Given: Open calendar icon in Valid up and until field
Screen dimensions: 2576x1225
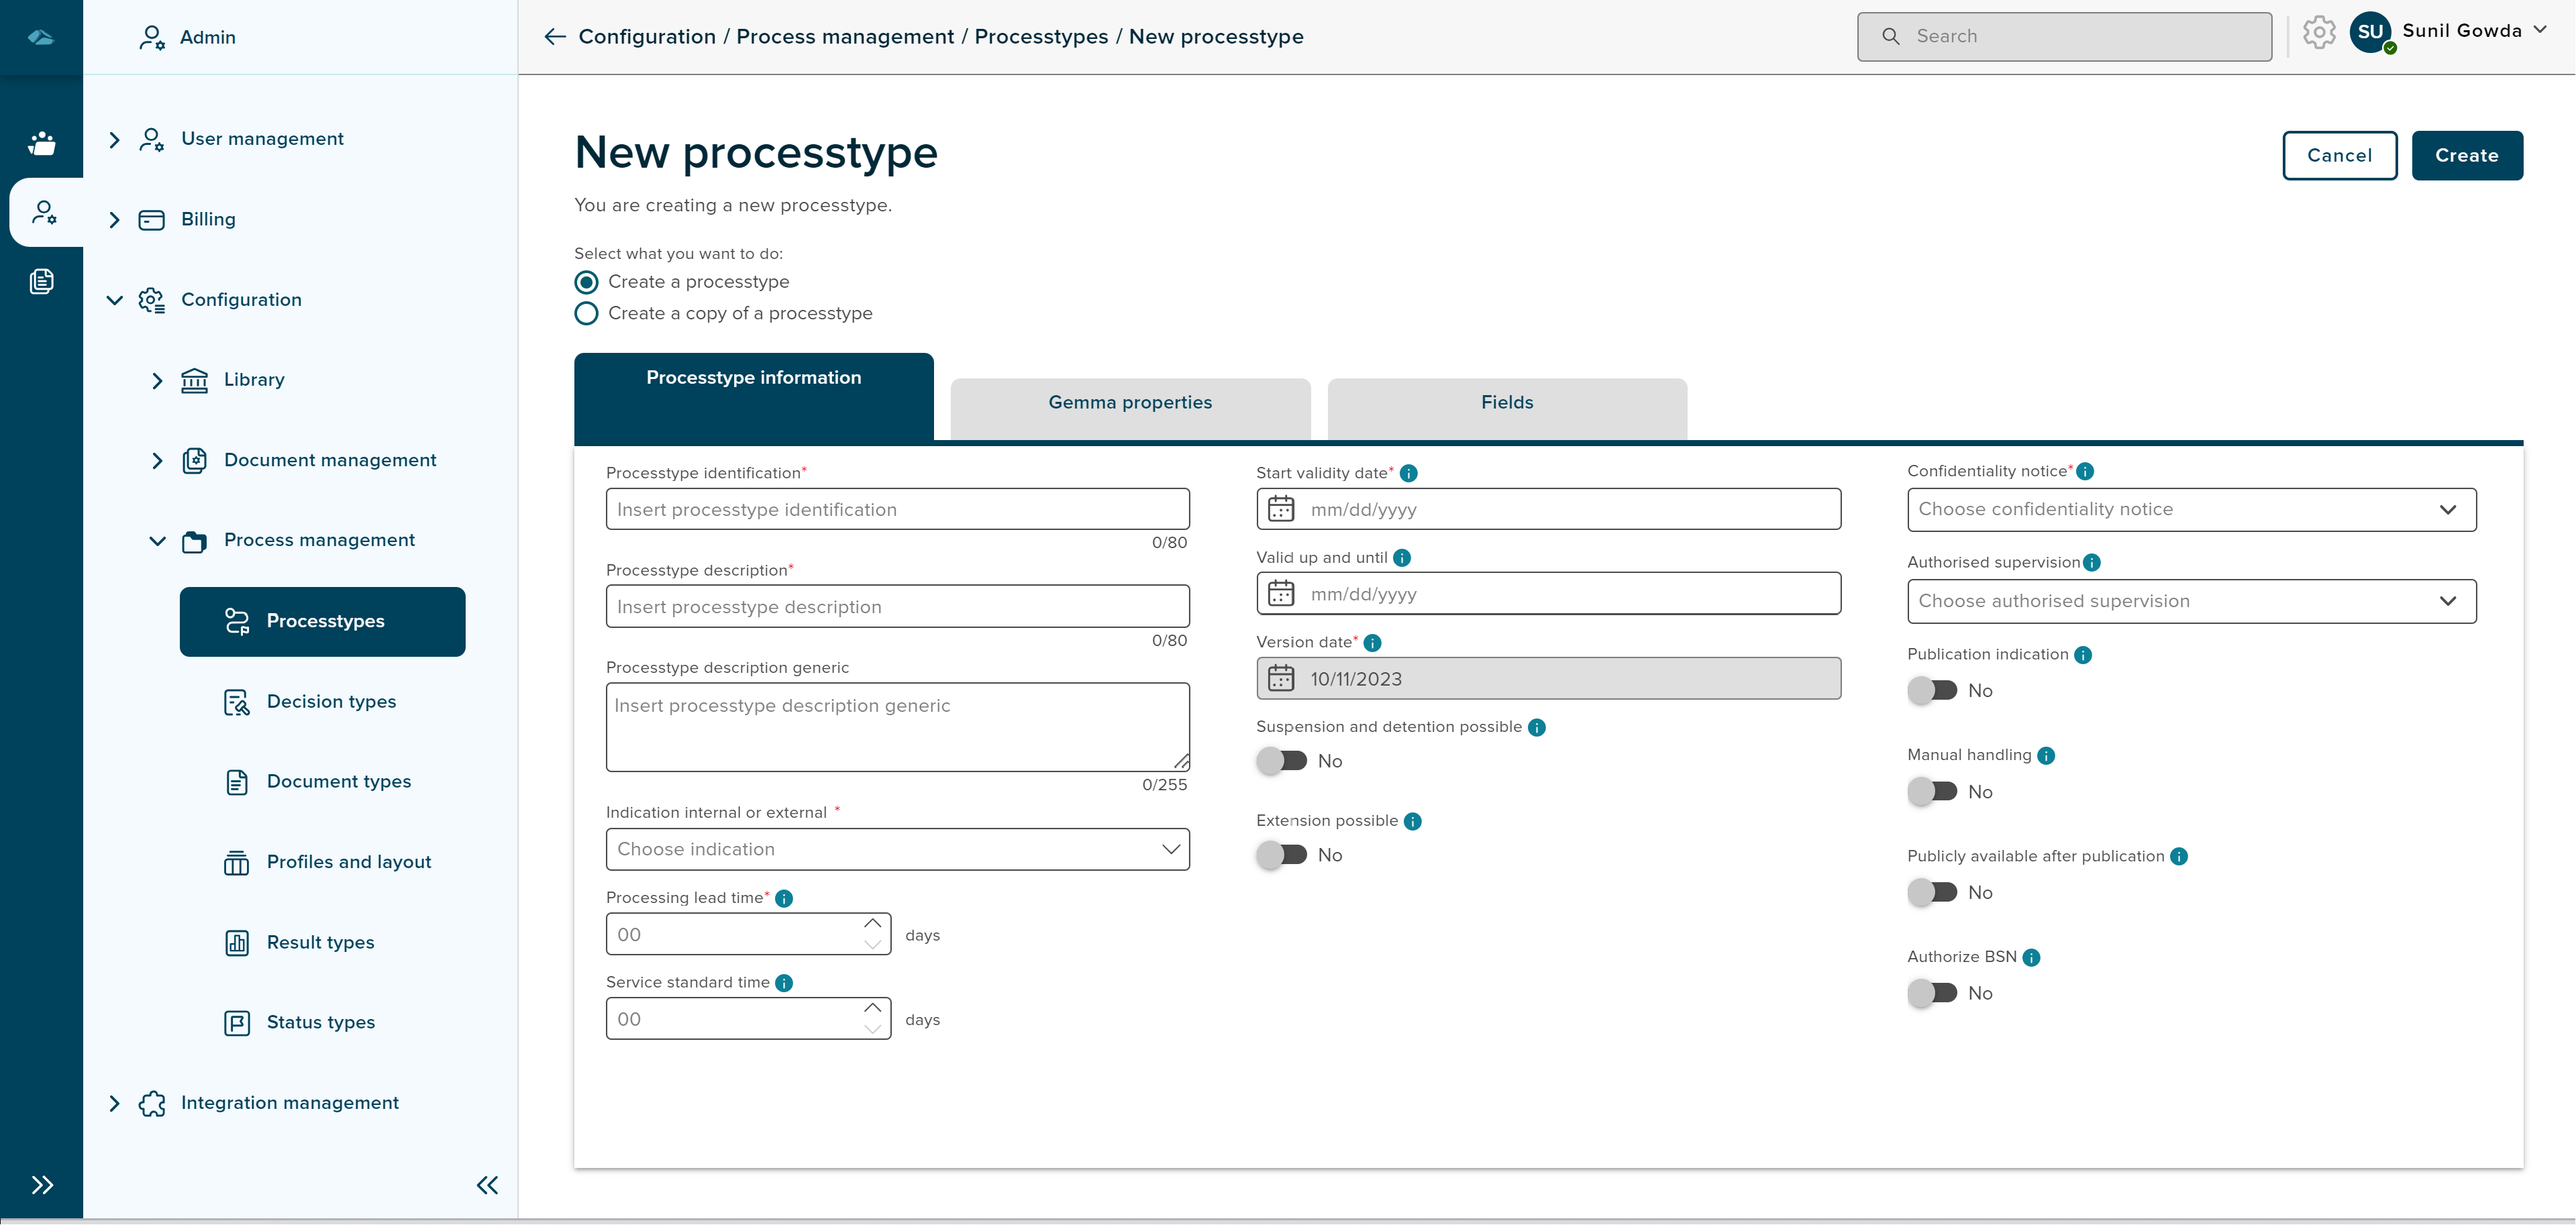Looking at the screenshot, I should (1281, 594).
